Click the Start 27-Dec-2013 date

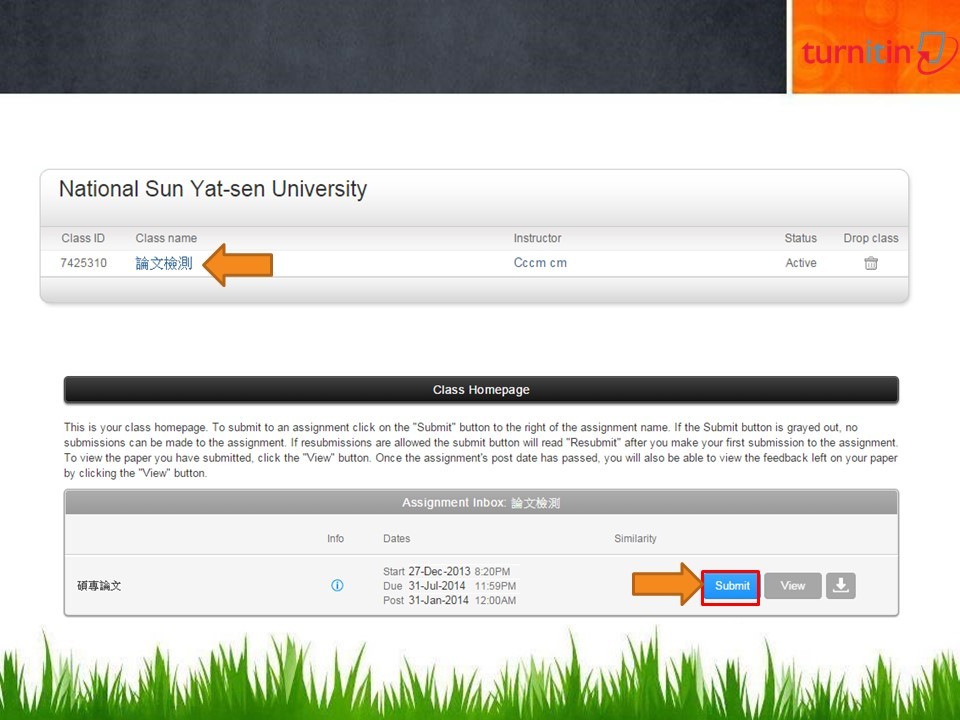pos(446,571)
